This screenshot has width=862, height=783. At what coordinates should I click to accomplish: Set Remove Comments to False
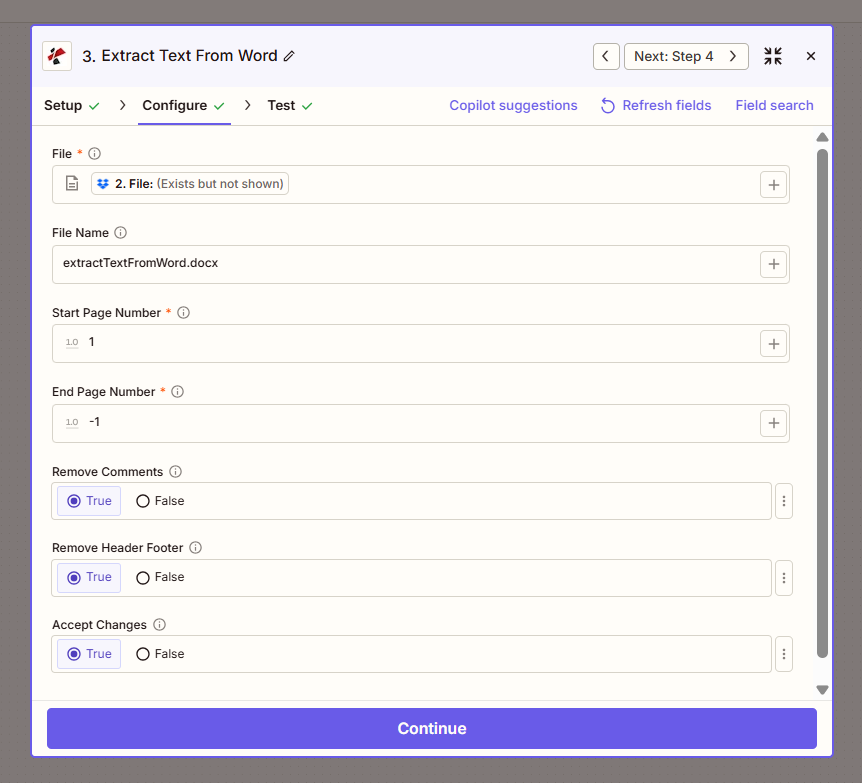tap(143, 501)
